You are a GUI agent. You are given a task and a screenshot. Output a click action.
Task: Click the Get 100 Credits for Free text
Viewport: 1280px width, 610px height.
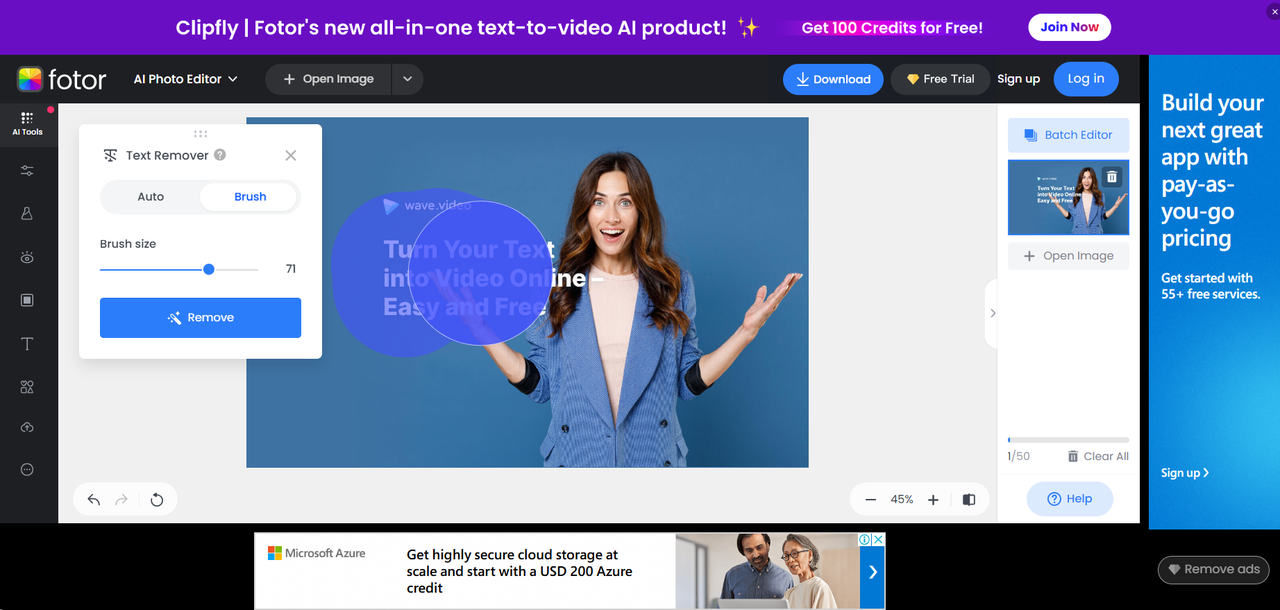(892, 28)
